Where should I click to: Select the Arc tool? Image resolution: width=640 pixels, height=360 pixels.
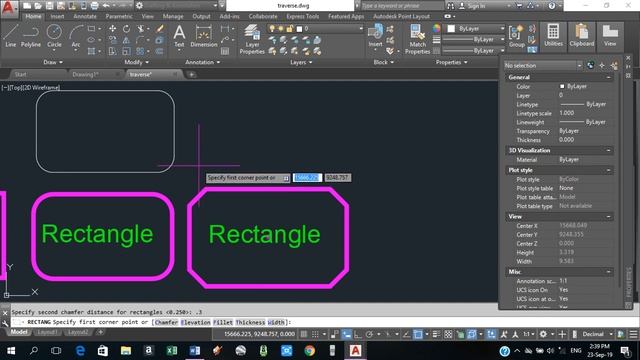point(76,36)
